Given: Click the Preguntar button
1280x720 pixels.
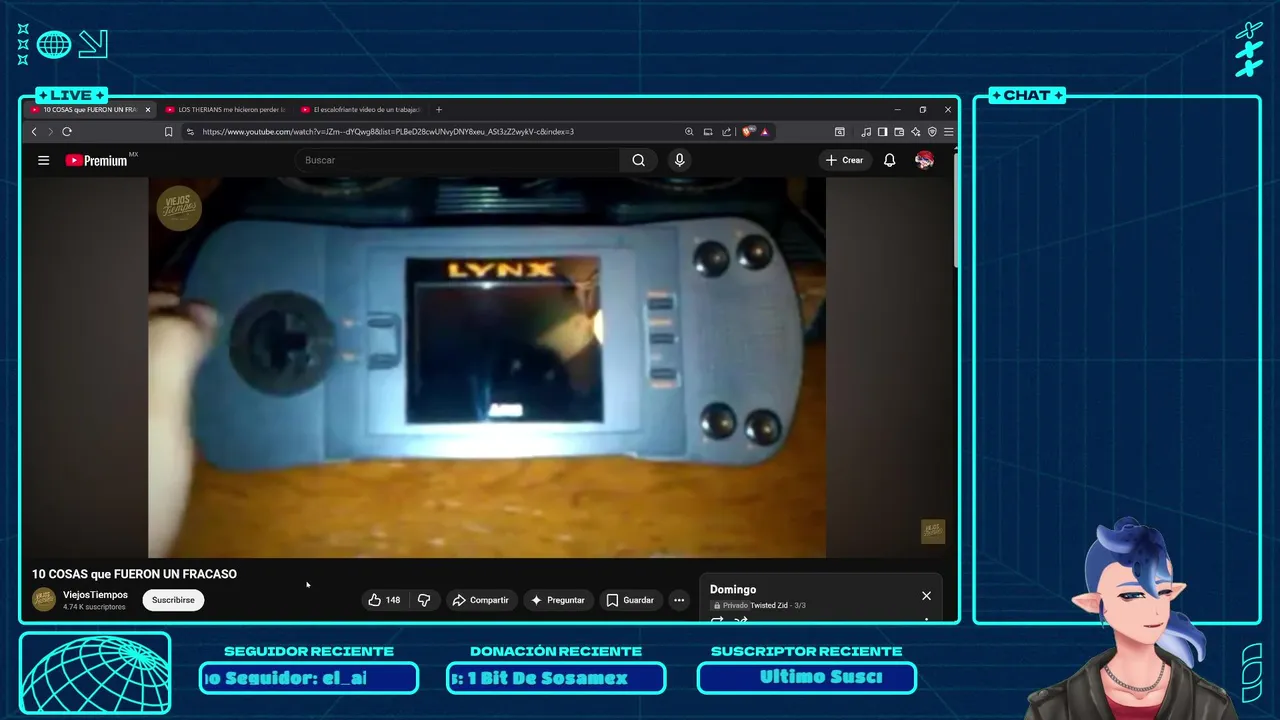Looking at the screenshot, I should coord(558,600).
